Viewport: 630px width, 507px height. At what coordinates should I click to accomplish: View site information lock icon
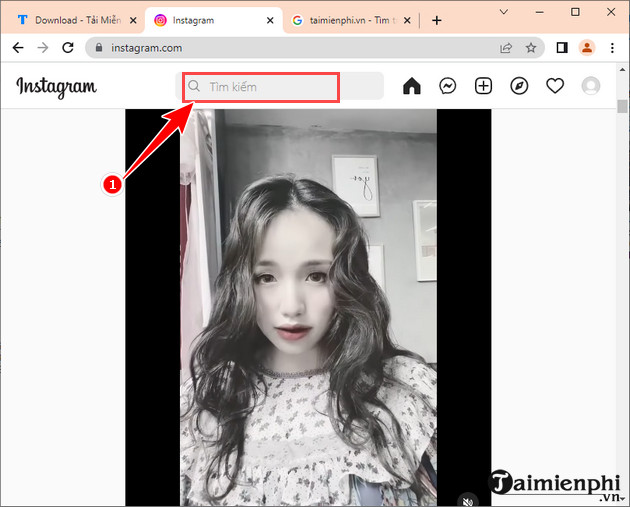point(99,47)
